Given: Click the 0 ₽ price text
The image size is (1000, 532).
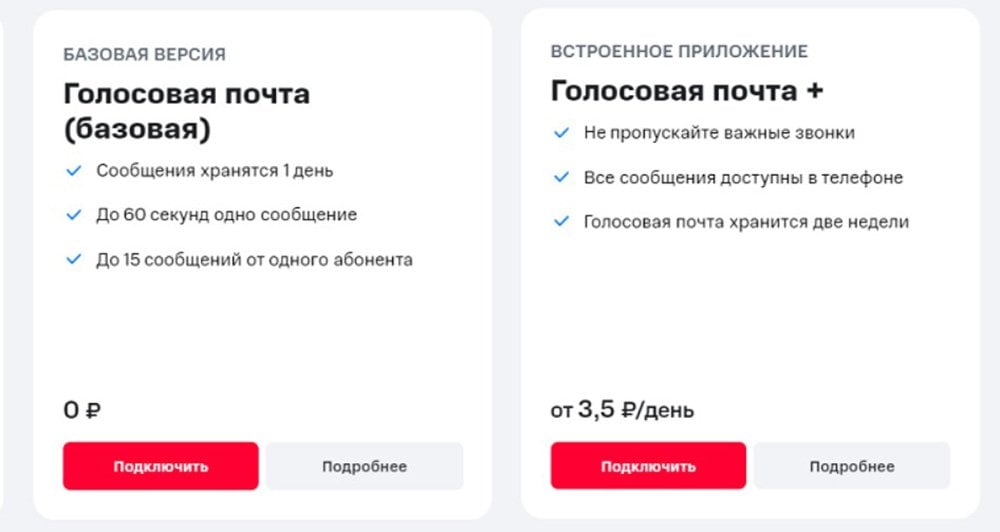Looking at the screenshot, I should (x=82, y=410).
